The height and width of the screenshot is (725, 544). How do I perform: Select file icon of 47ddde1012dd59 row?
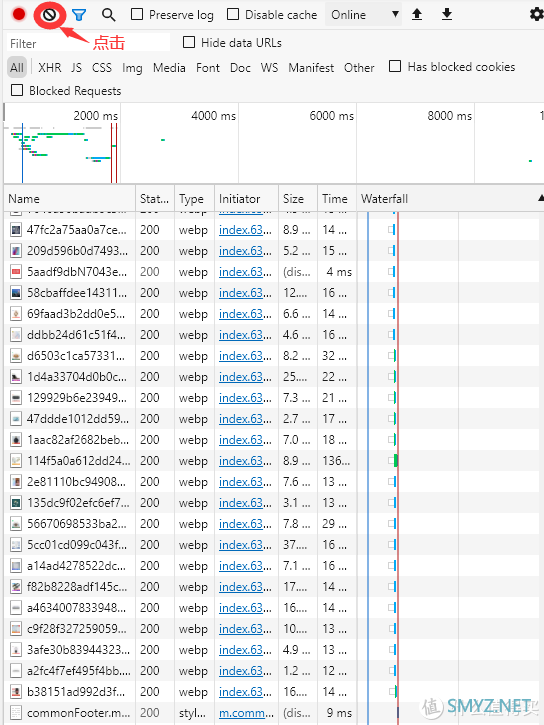click(16, 419)
